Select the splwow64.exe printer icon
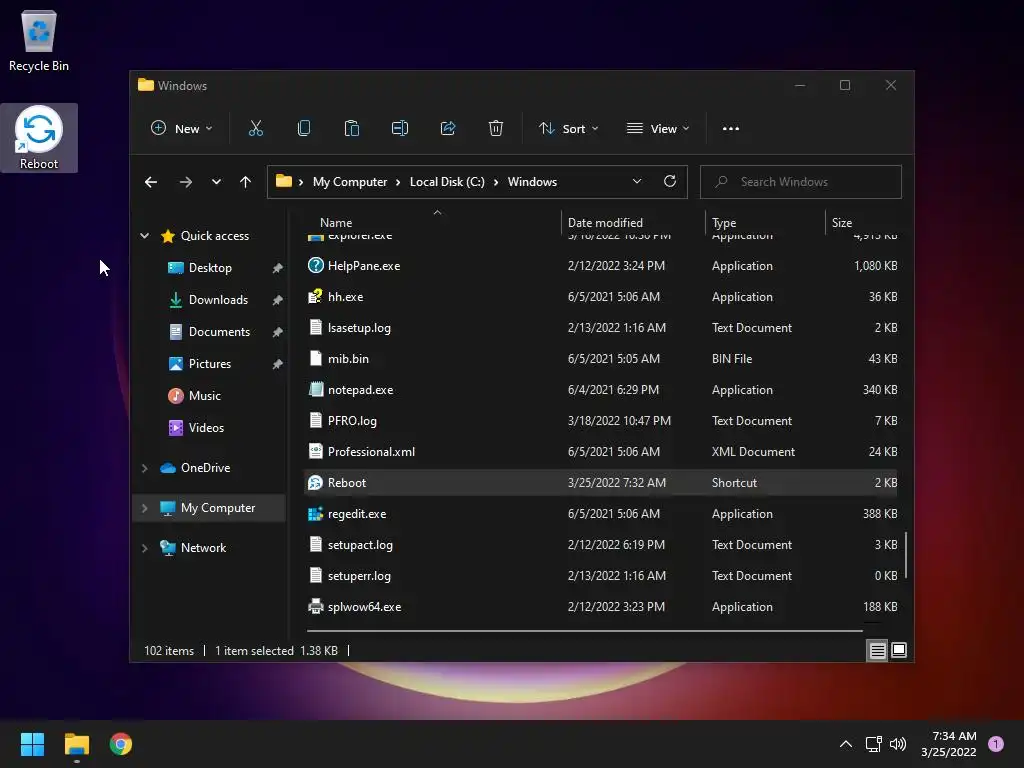The width and height of the screenshot is (1024, 768). pyautogui.click(x=315, y=607)
